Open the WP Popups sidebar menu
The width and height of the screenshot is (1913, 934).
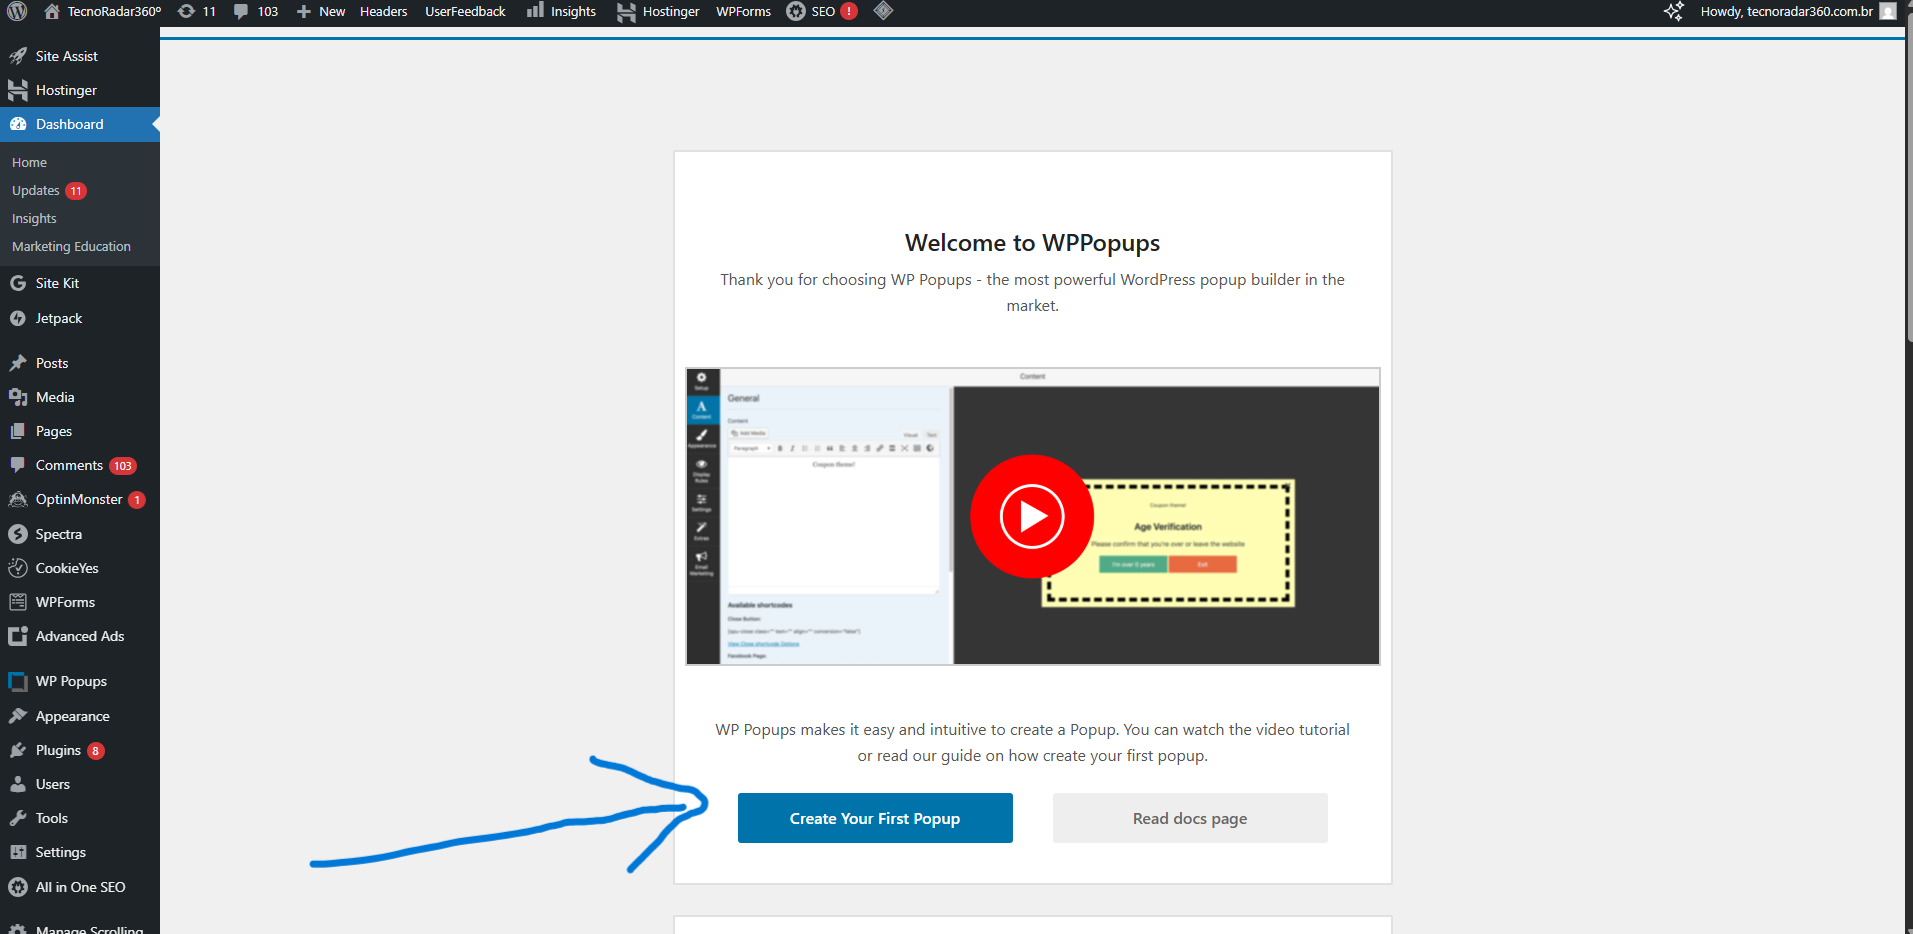click(71, 681)
